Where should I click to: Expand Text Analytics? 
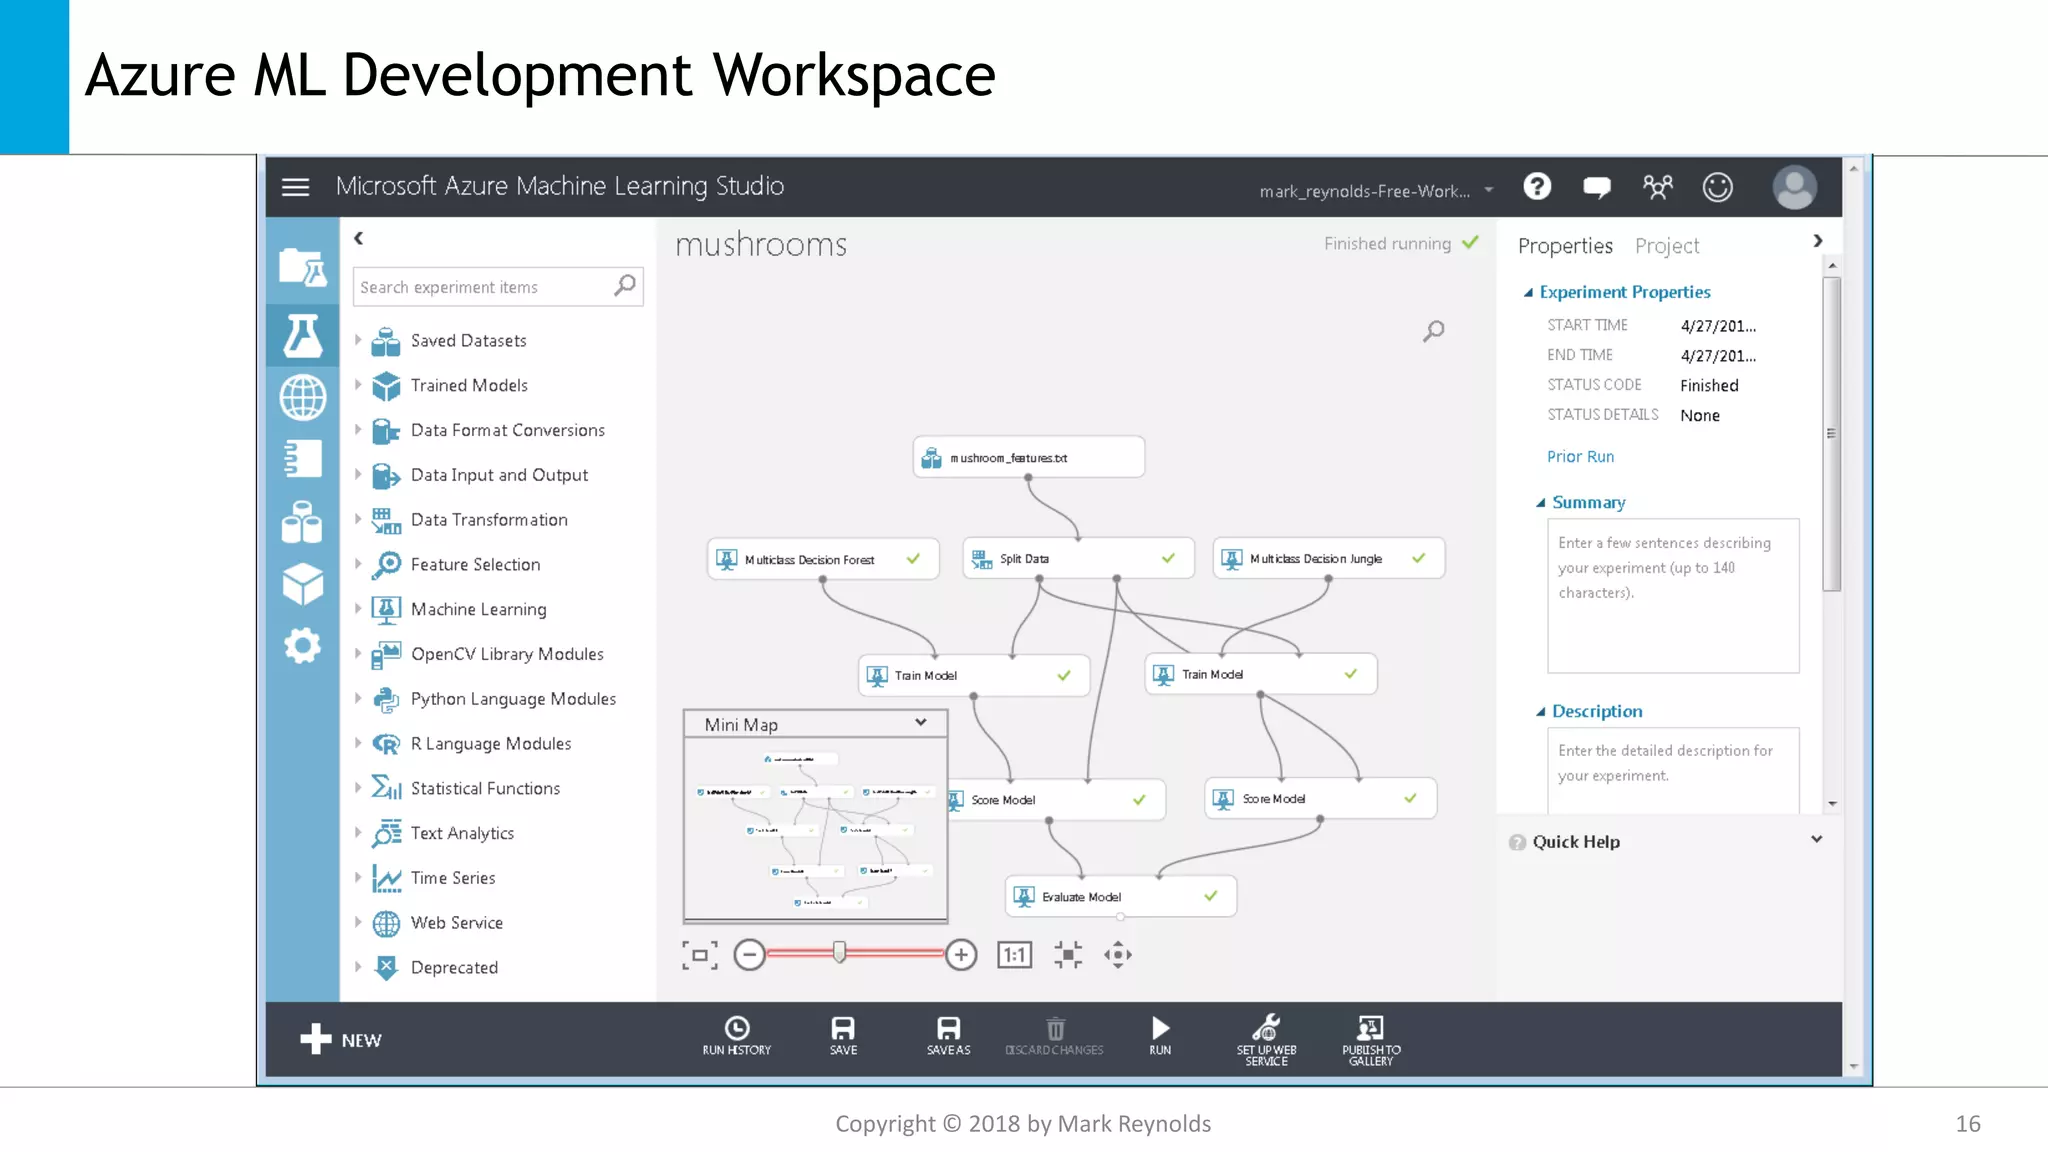point(358,833)
